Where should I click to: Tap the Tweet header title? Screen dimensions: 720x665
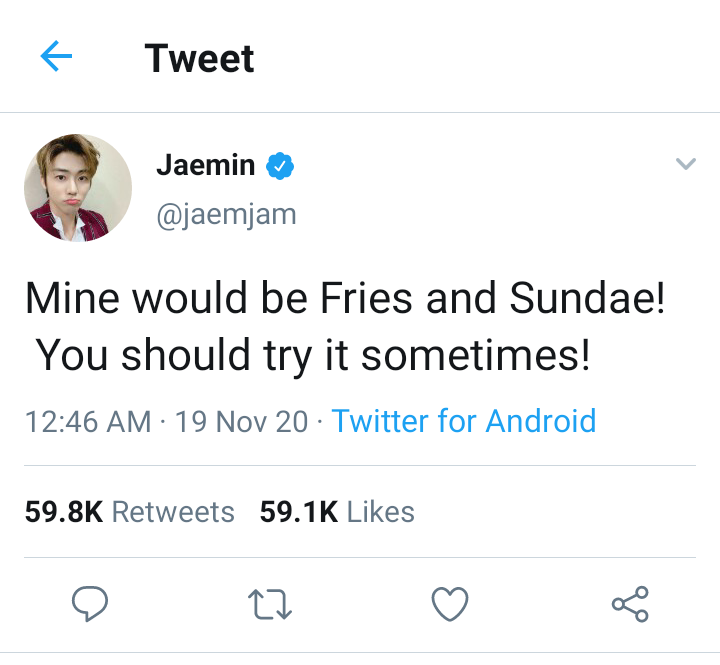point(199,58)
